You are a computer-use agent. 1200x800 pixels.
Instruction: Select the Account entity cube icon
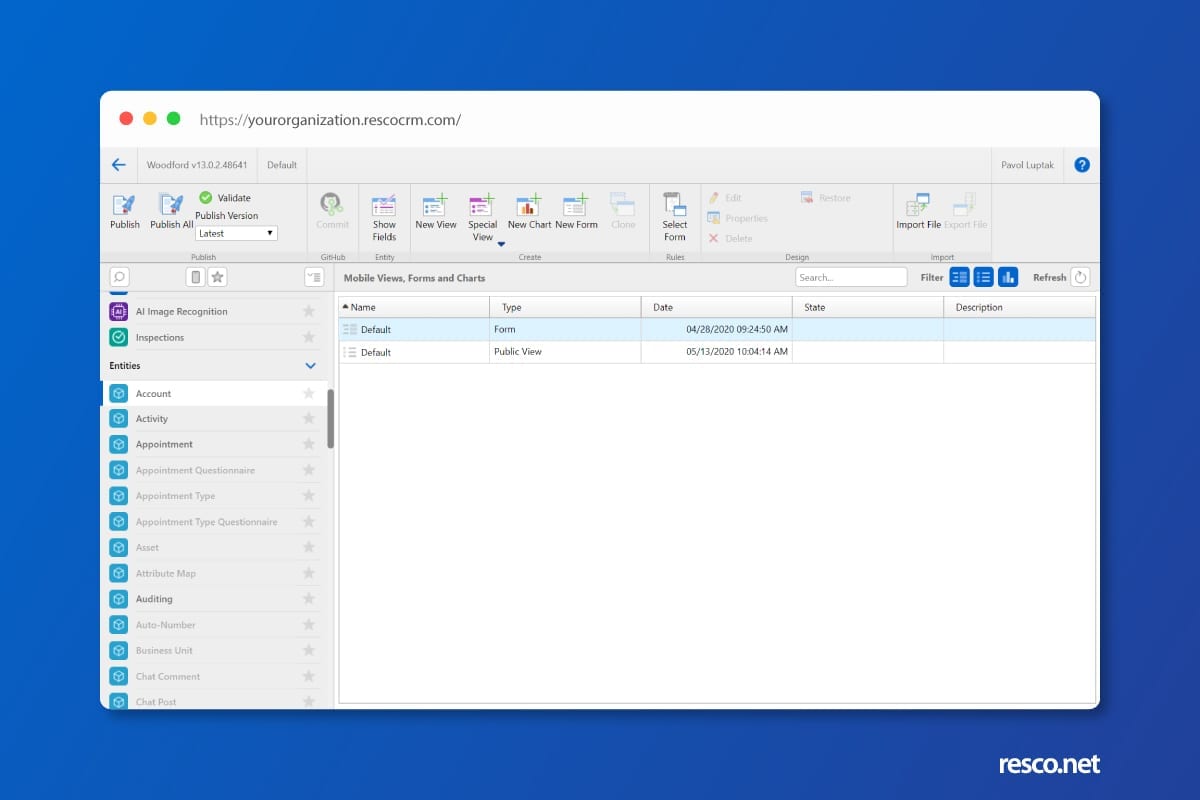(x=118, y=393)
